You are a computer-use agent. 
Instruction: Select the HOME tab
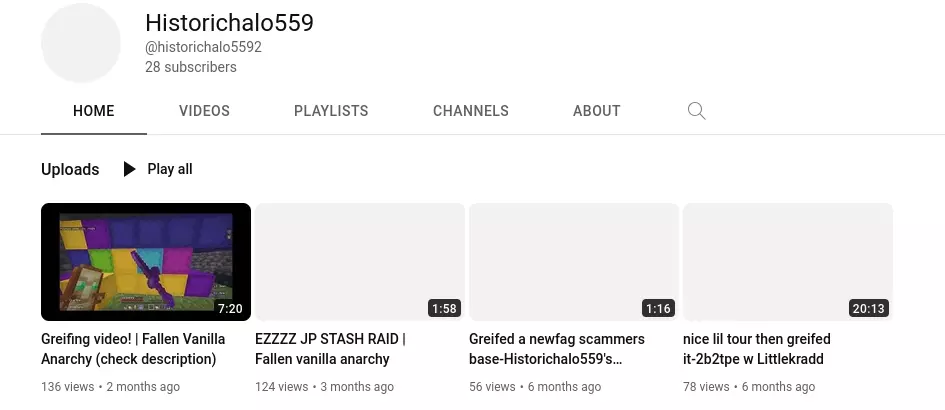pos(93,111)
